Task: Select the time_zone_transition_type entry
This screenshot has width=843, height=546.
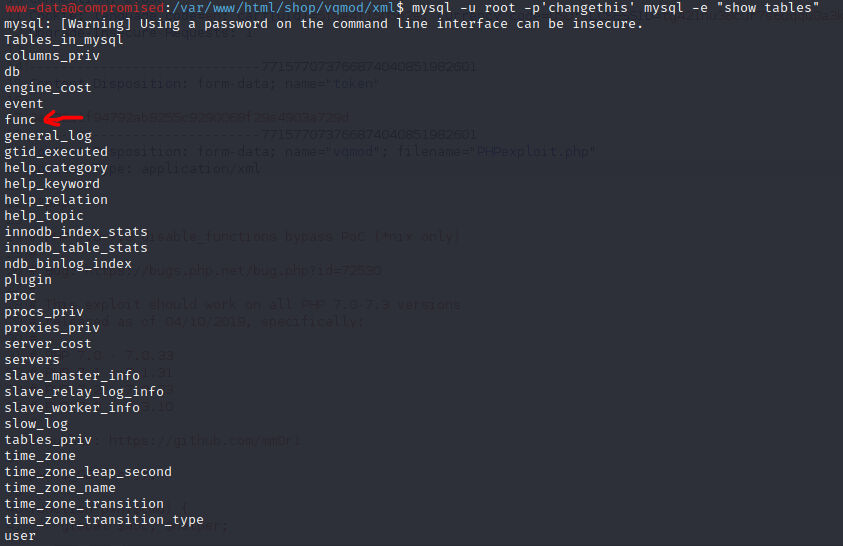Action: tap(104, 520)
